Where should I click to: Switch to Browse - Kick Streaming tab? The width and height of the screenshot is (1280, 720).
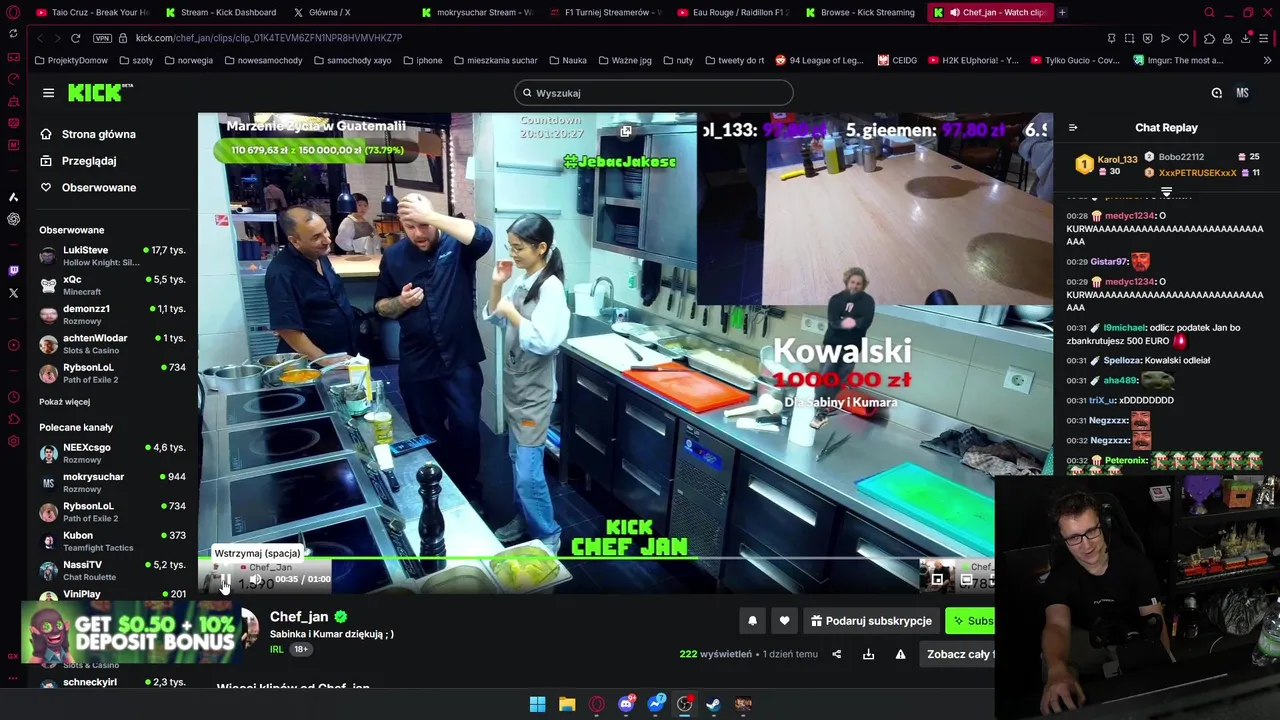[860, 12]
